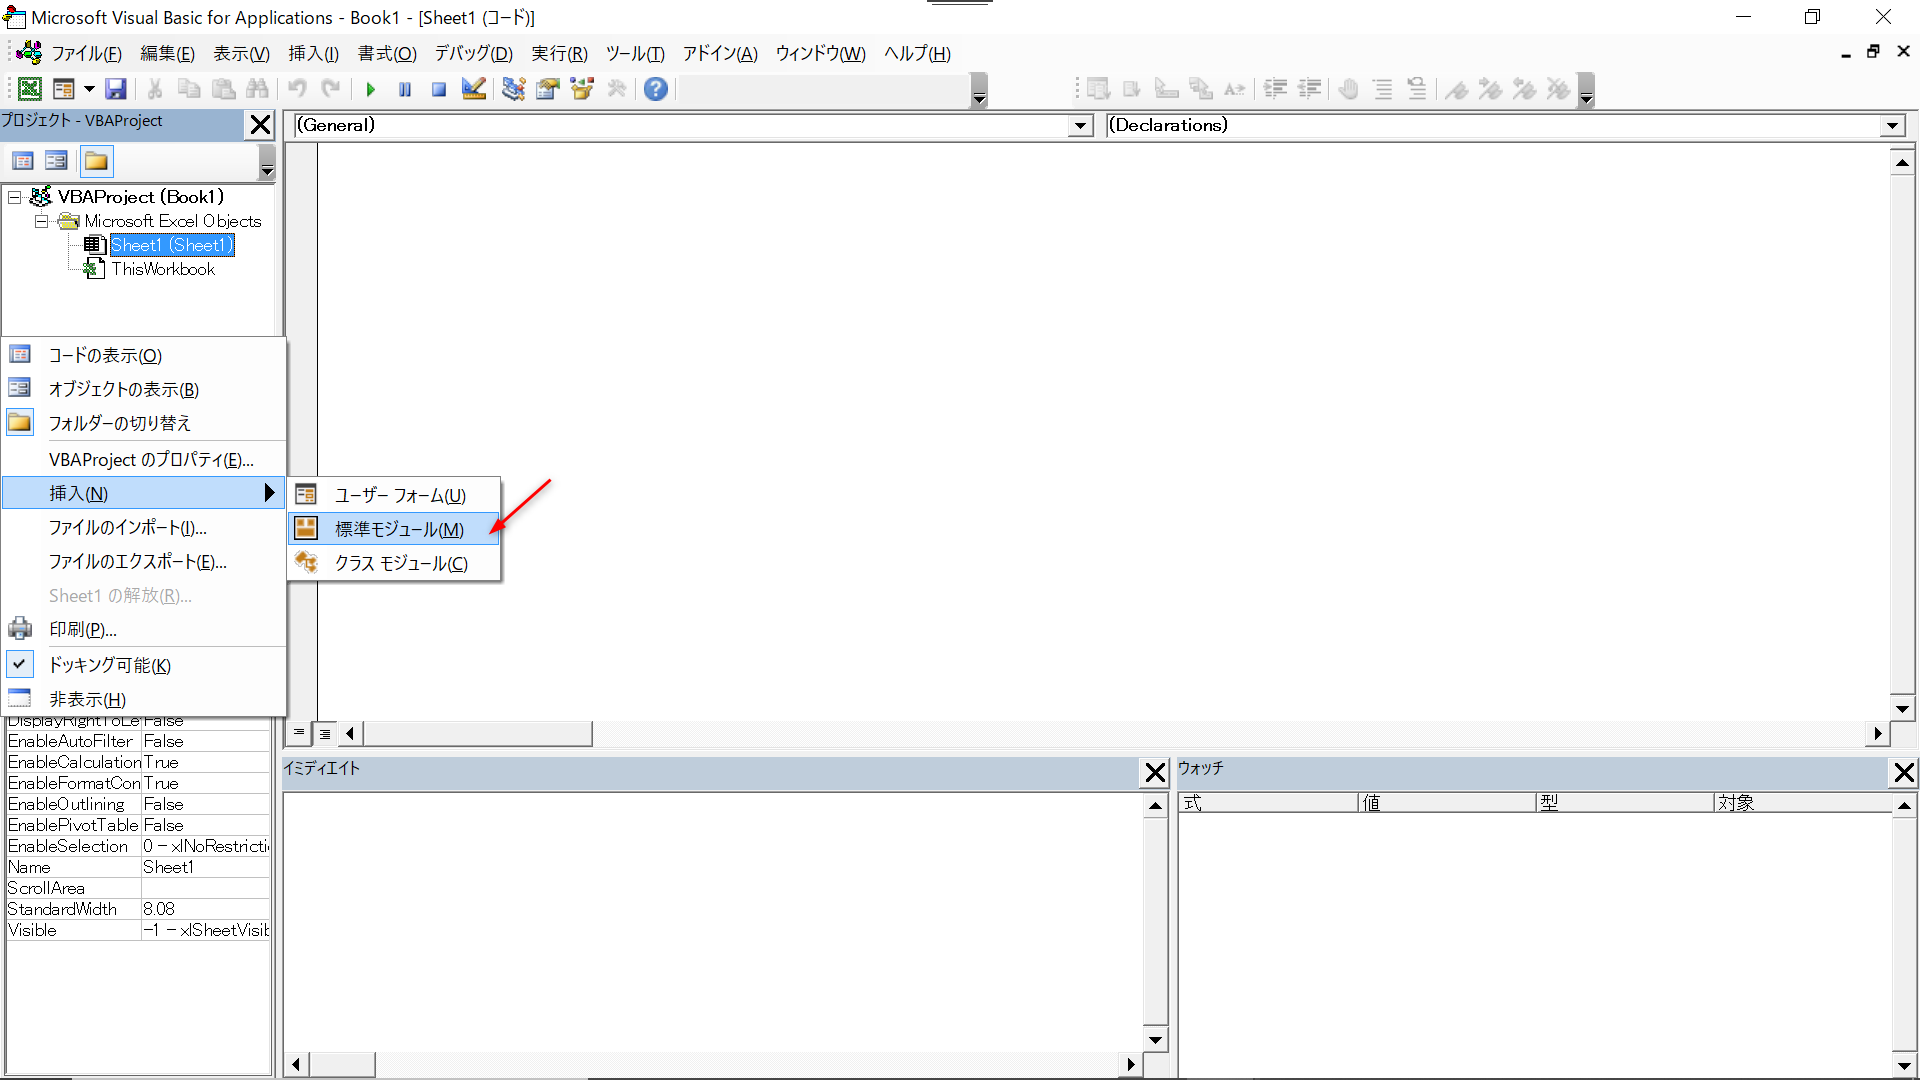Choose ファイルのエクスポート(E)... in context menu

(144, 561)
